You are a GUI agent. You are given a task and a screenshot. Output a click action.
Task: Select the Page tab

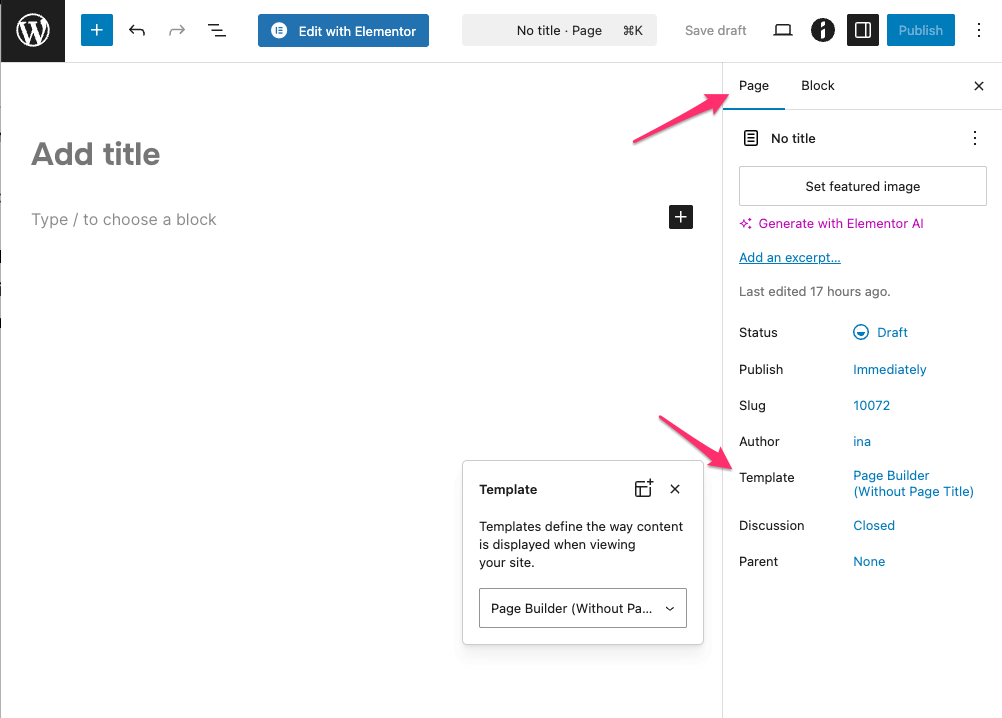coord(754,86)
